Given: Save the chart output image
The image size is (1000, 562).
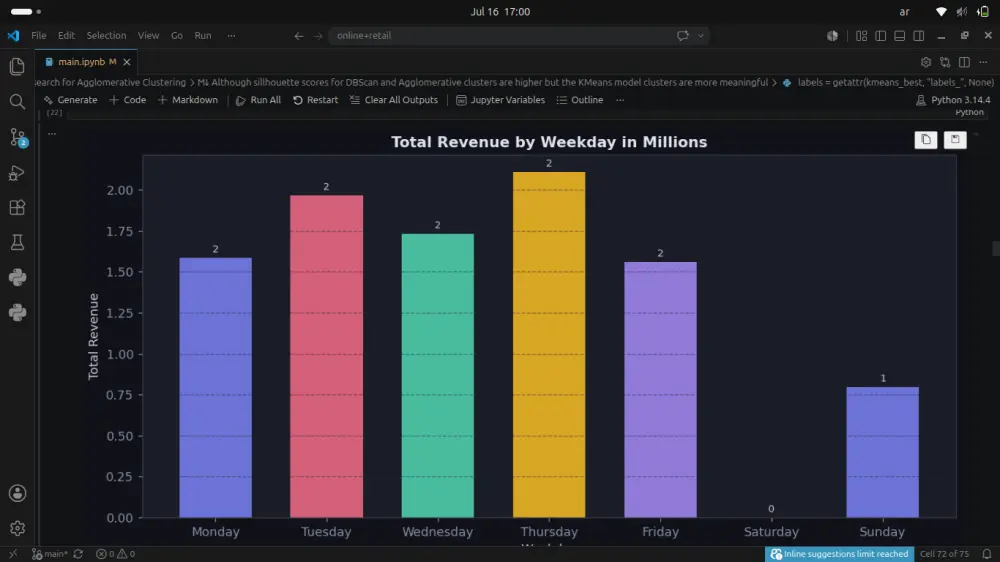Looking at the screenshot, I should [x=955, y=140].
